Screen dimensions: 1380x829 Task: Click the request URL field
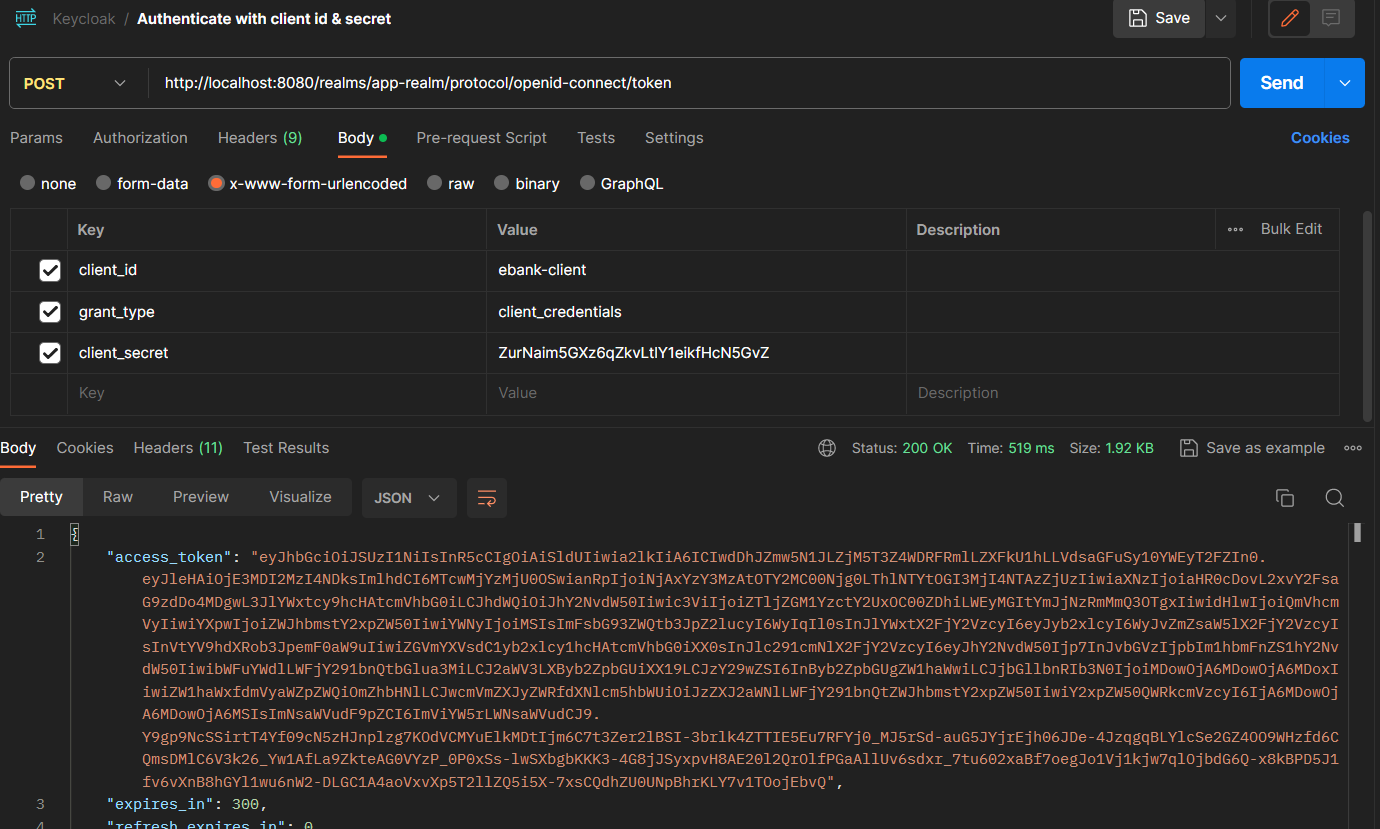tap(689, 83)
